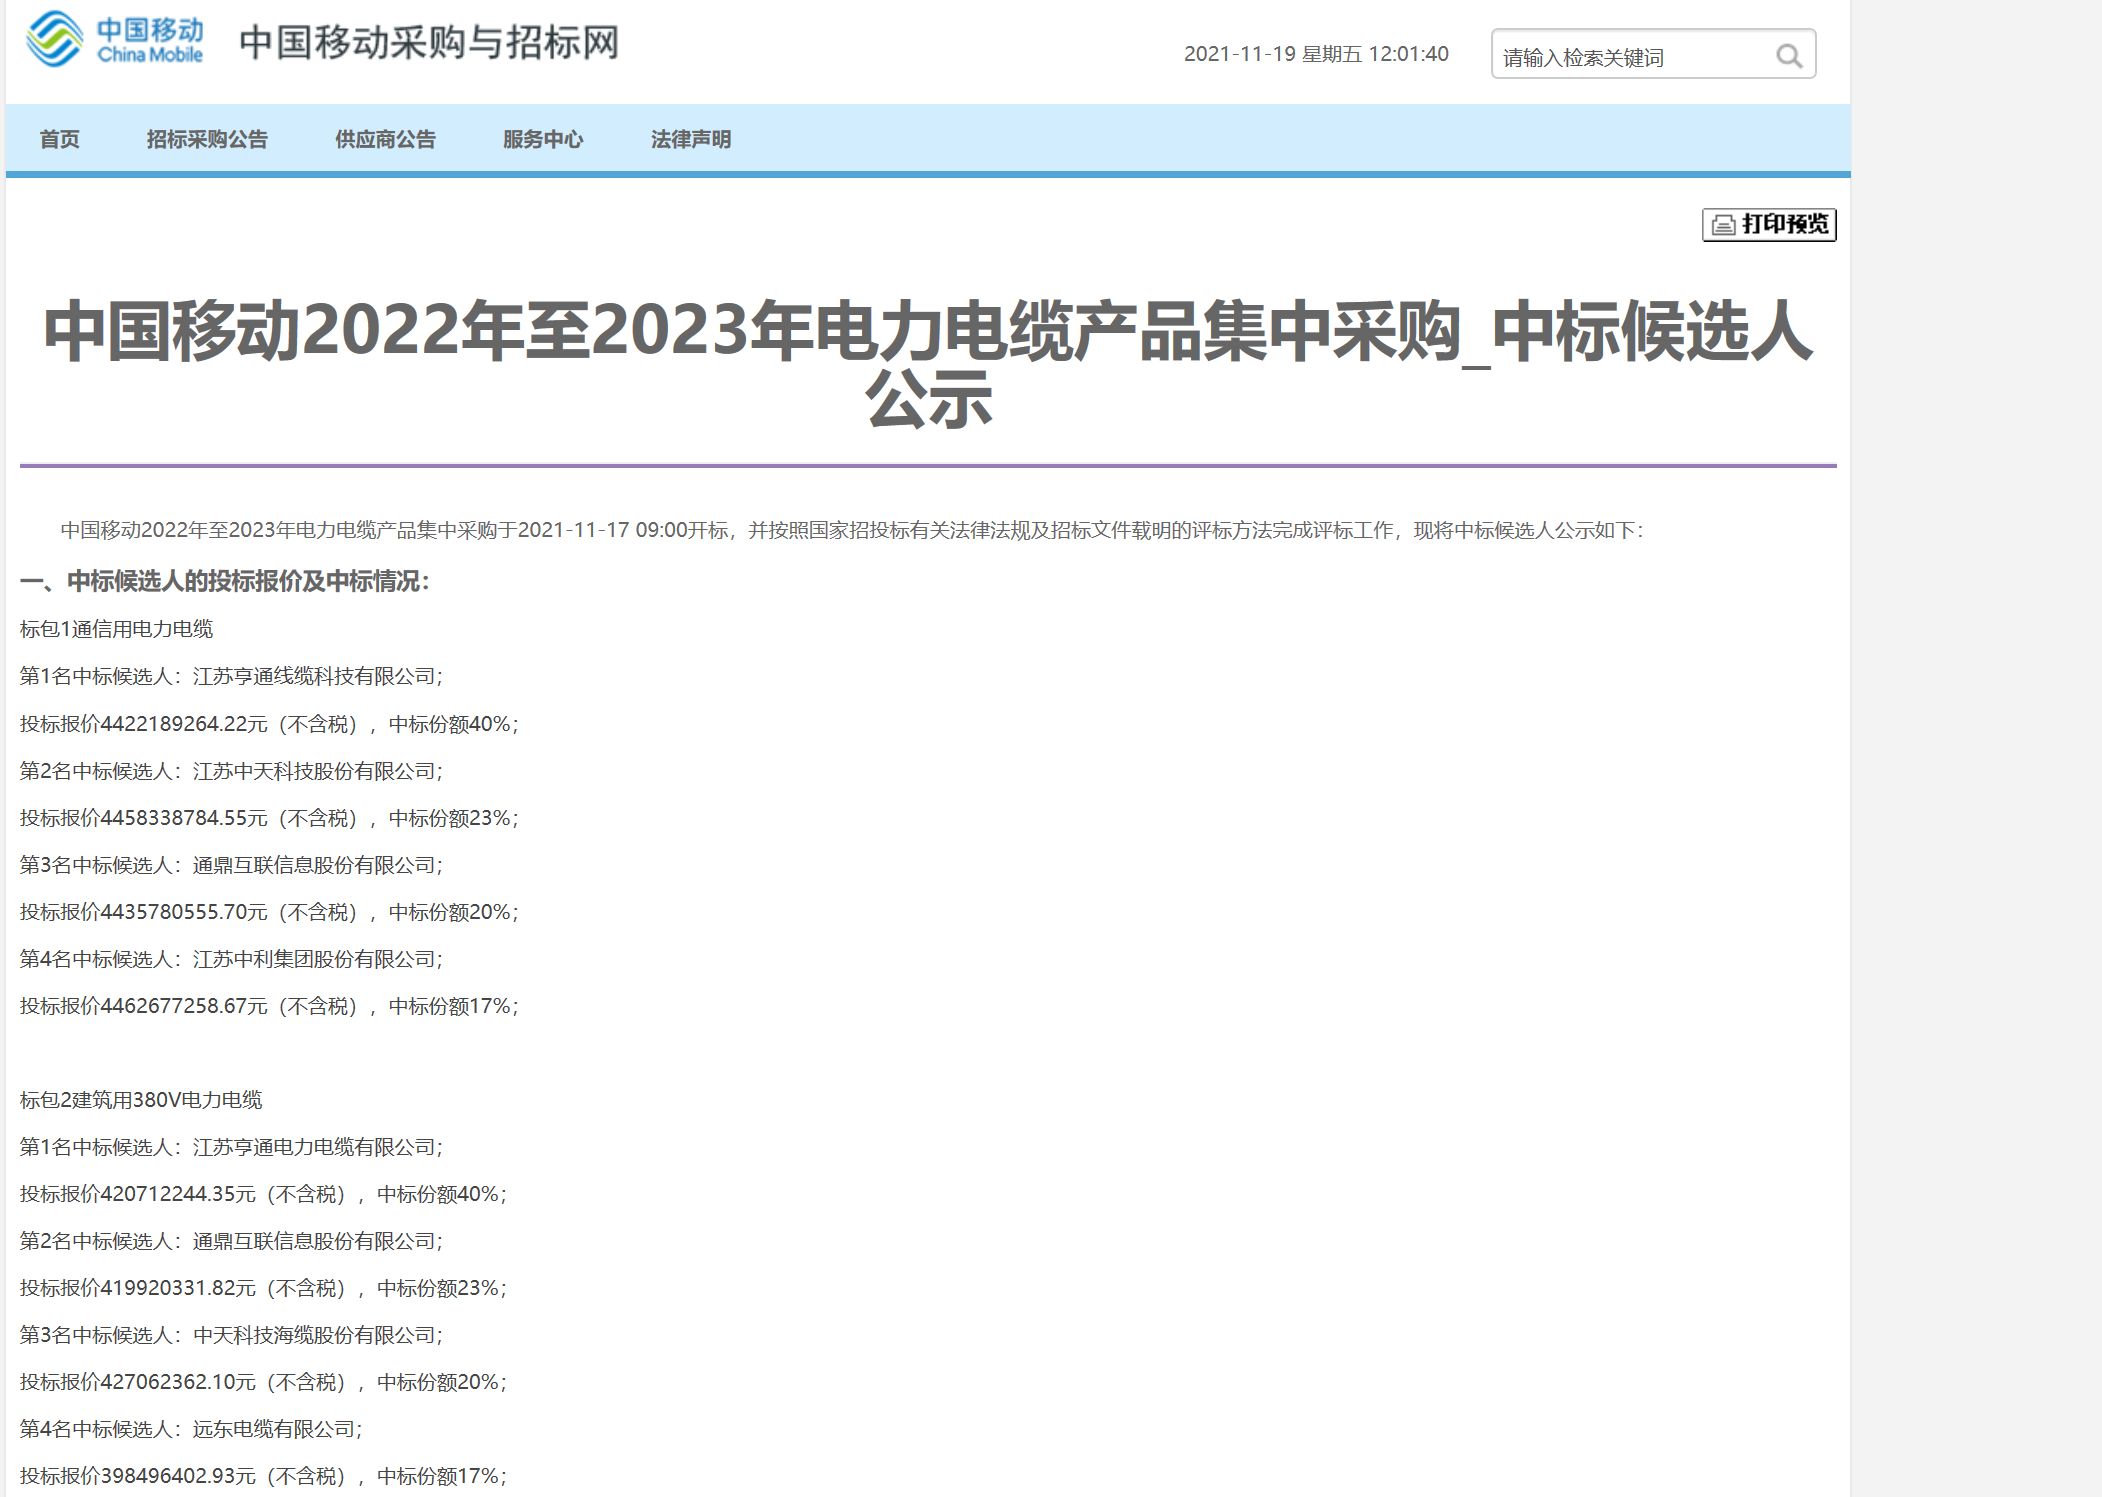Click the bid price 4458338784.55元 line
Screen dimensions: 2102x1497
(270, 818)
